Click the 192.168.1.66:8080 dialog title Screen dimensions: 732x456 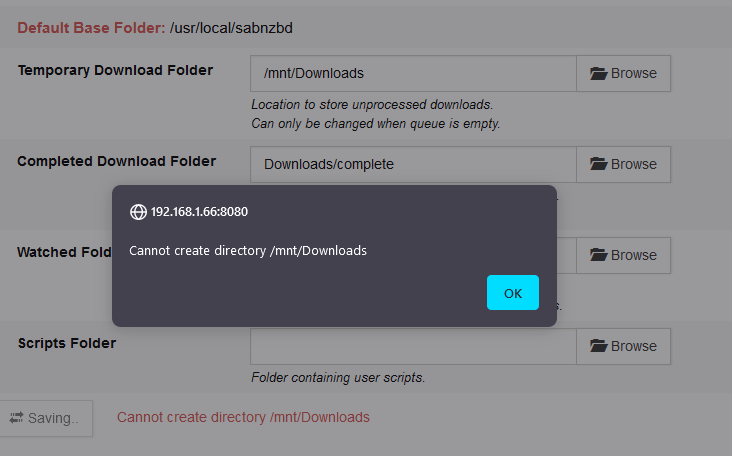[199, 212]
